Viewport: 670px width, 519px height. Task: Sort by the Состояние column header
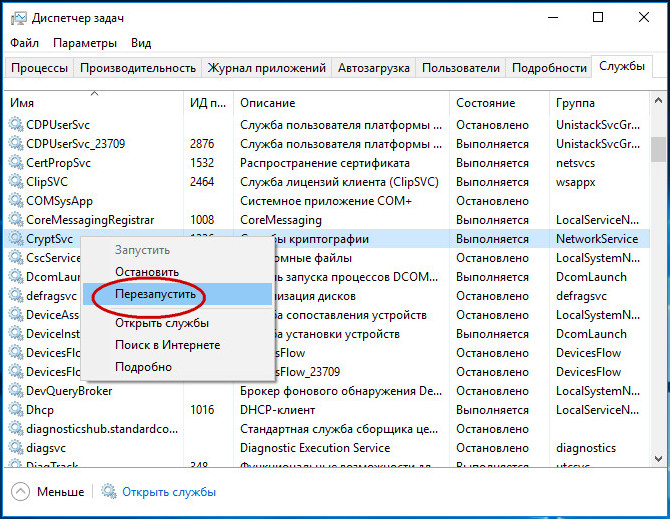pyautogui.click(x=498, y=103)
